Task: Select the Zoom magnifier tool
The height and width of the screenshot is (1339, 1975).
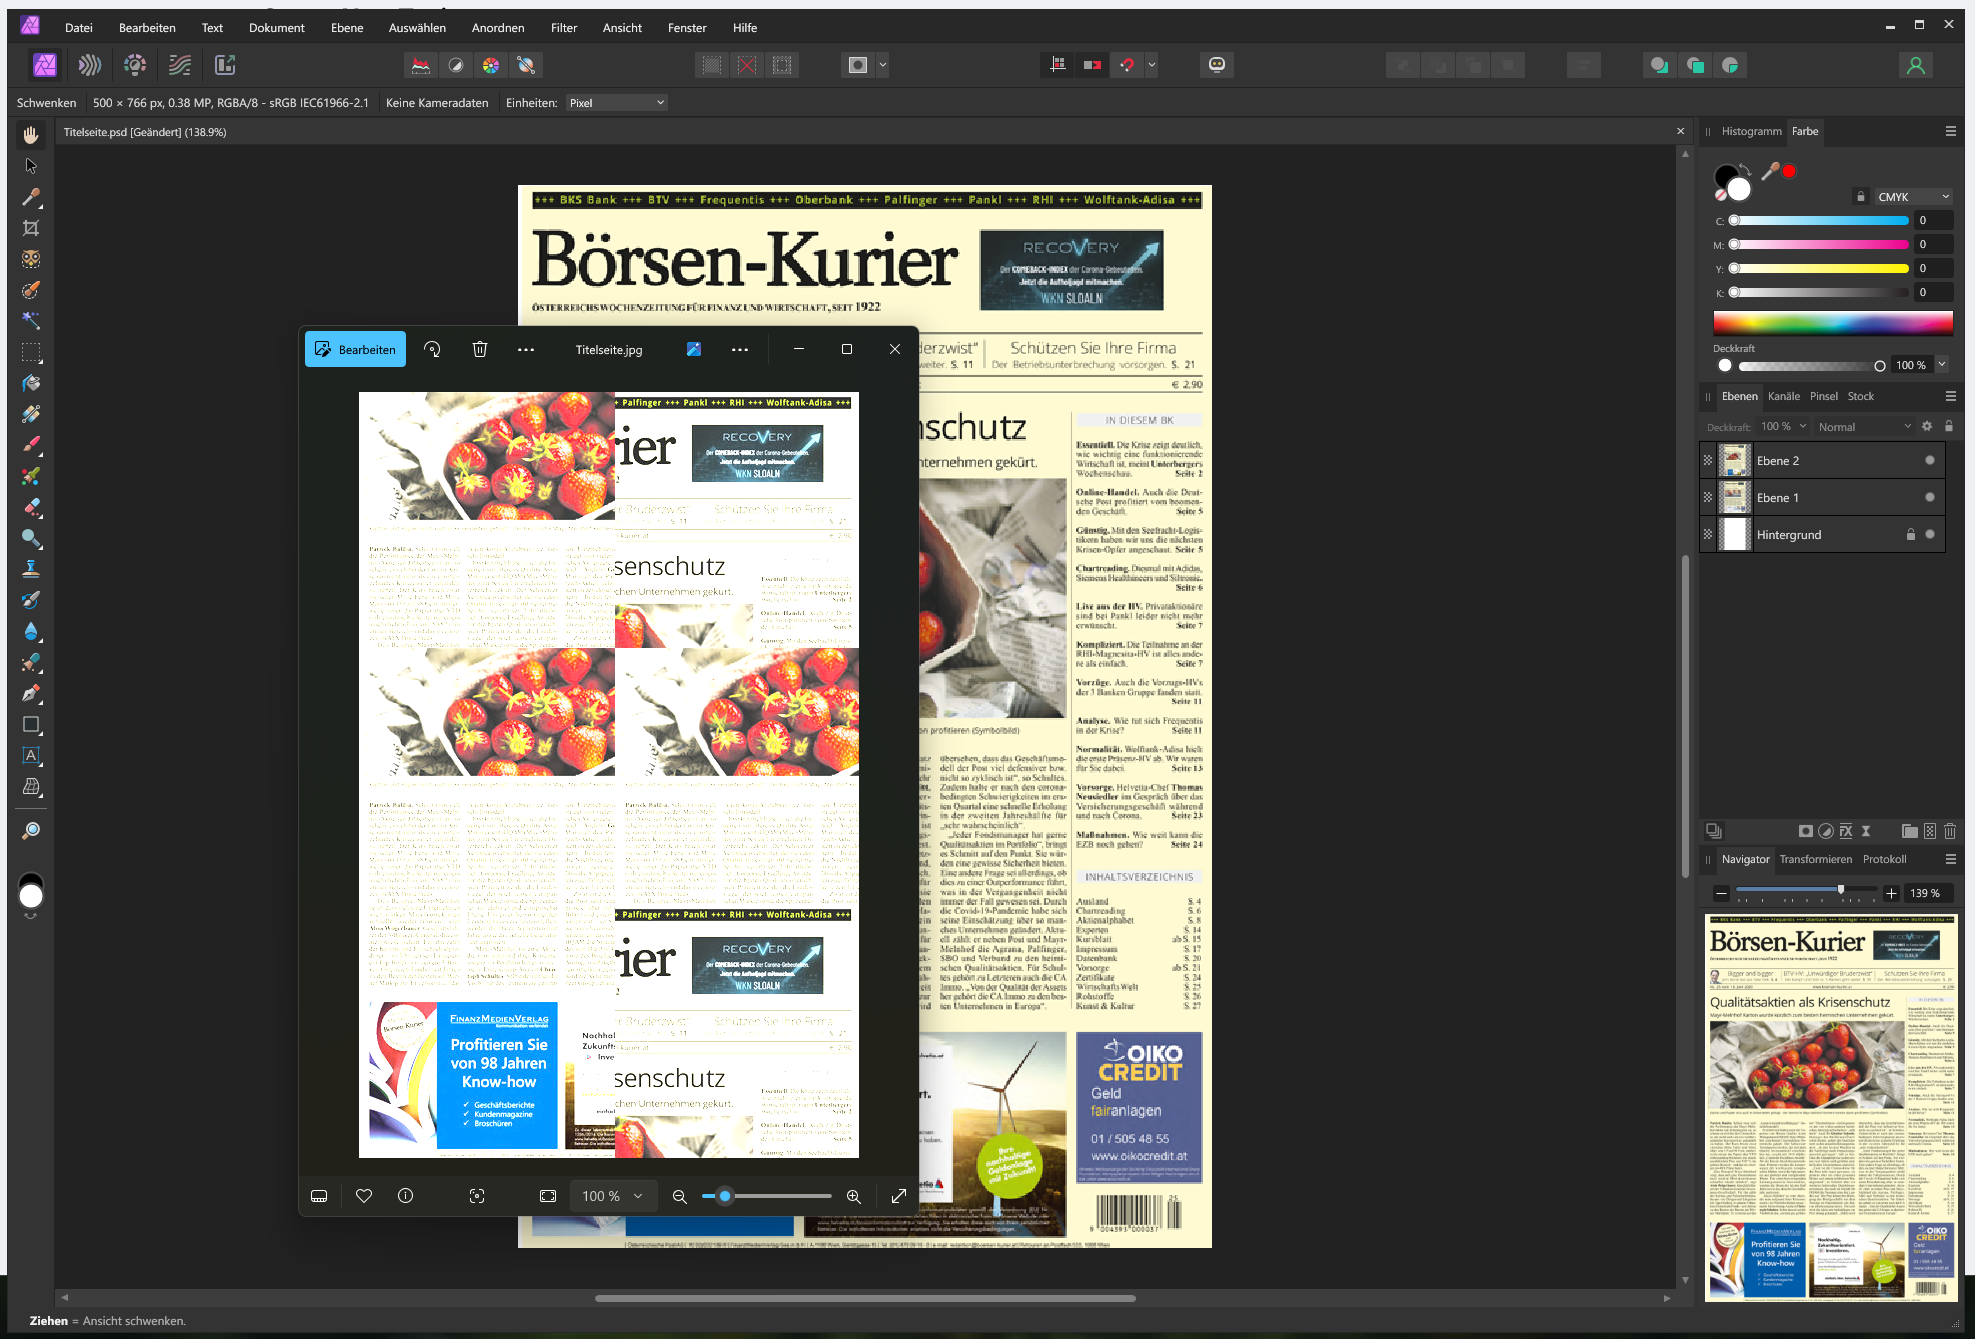Action: pyautogui.click(x=31, y=831)
